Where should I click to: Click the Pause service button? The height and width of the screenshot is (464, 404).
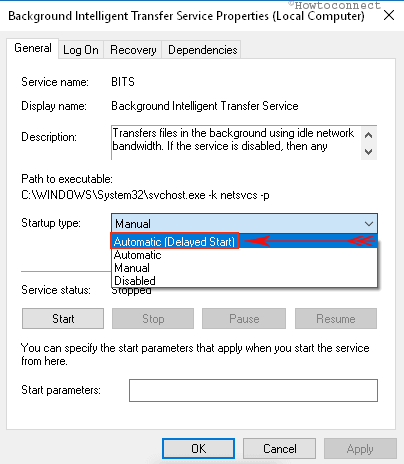(244, 319)
